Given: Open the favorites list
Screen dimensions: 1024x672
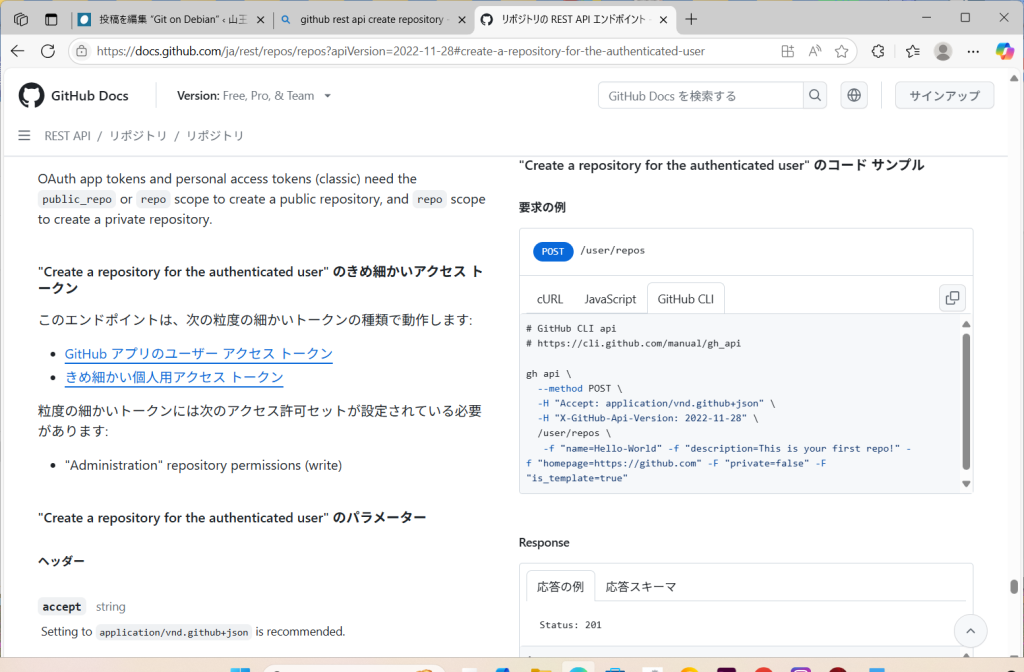Looking at the screenshot, I should click(x=912, y=51).
